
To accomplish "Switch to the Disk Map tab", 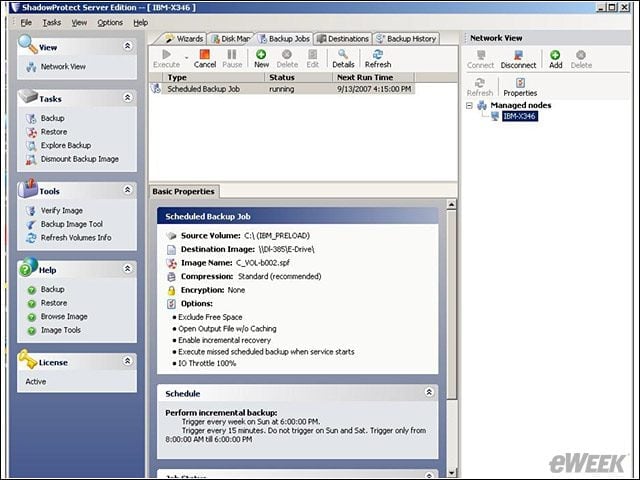I will coord(231,39).
